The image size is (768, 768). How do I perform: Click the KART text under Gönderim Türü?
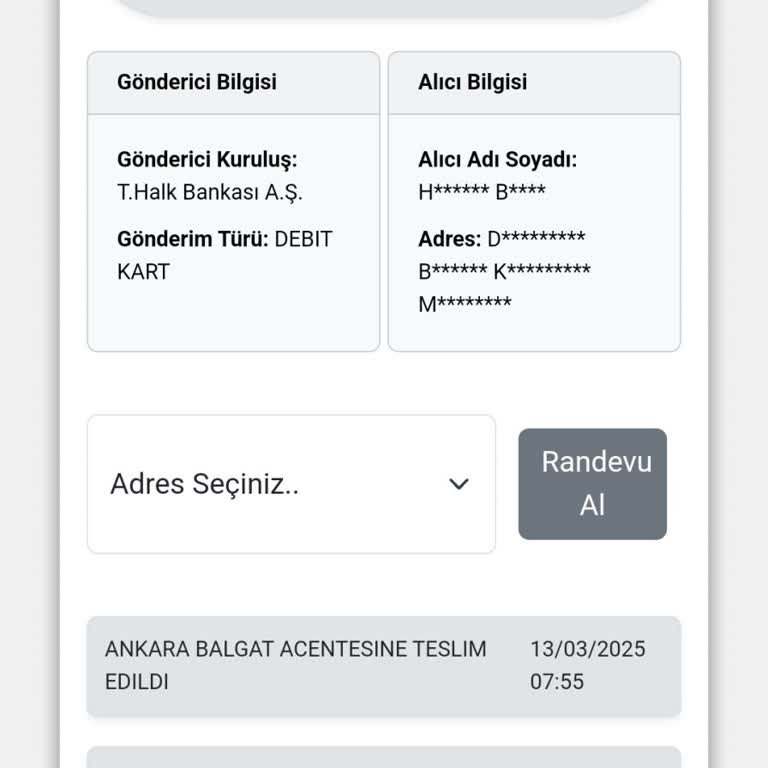[x=143, y=271]
